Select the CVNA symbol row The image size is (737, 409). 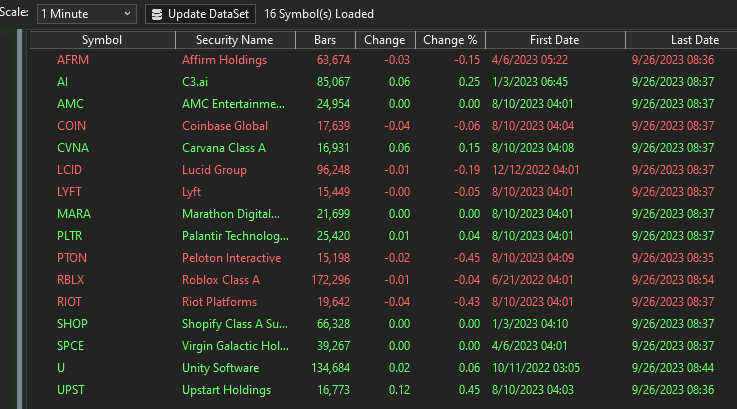(x=74, y=148)
